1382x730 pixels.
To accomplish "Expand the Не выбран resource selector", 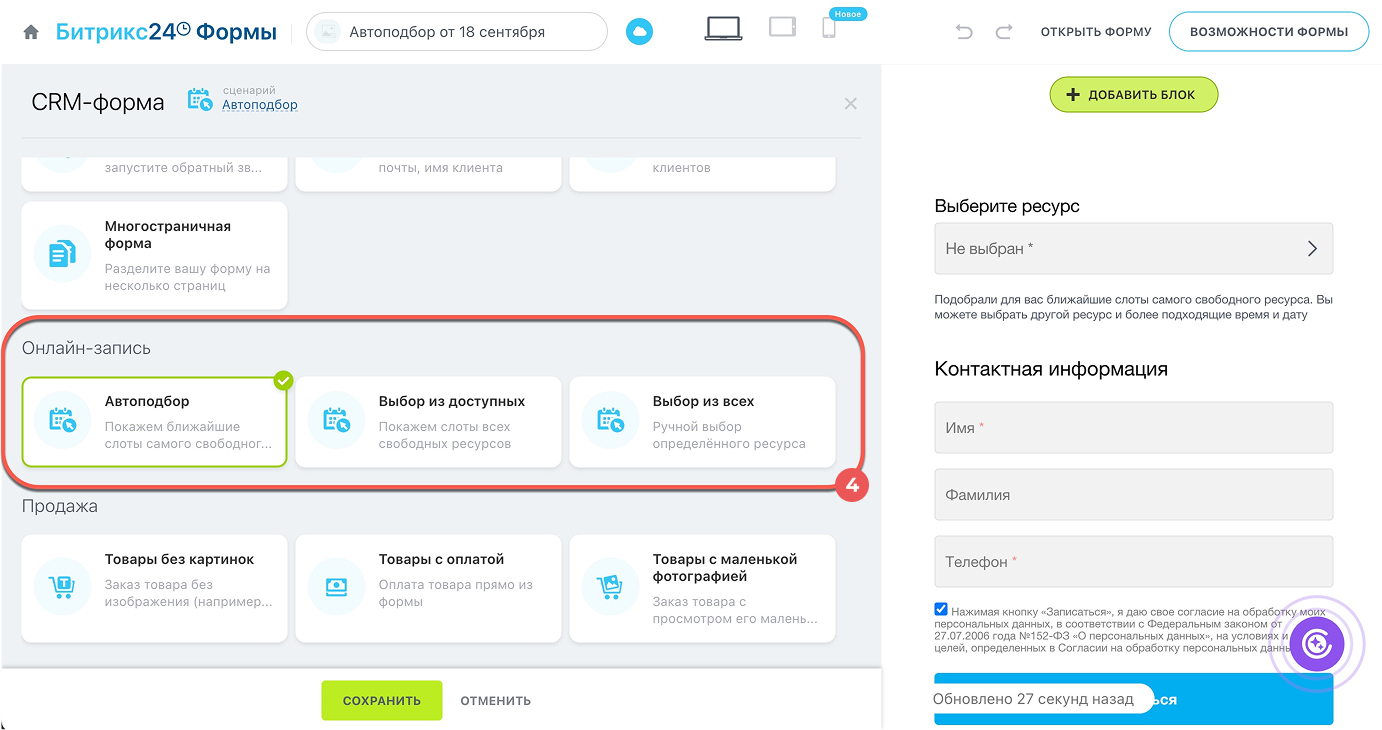I will coord(1133,248).
